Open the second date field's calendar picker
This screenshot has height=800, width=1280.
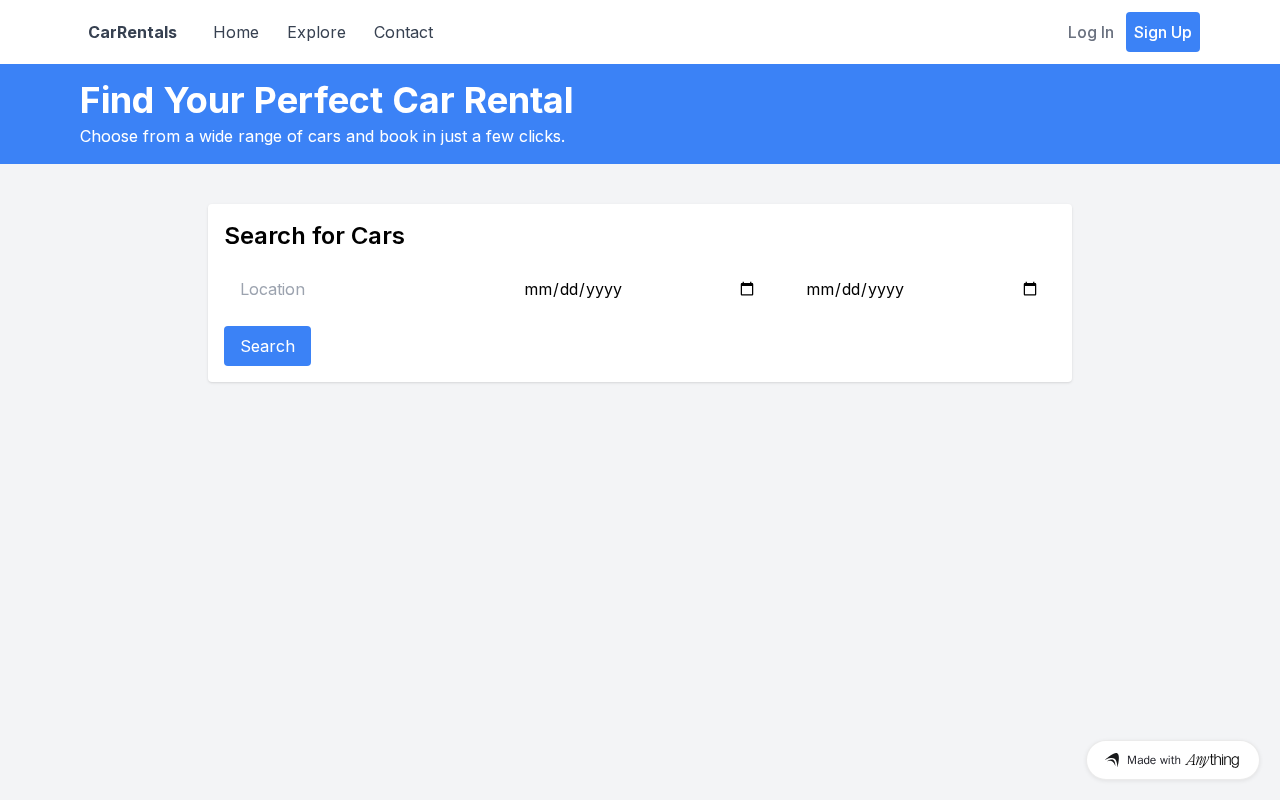coord(1030,289)
